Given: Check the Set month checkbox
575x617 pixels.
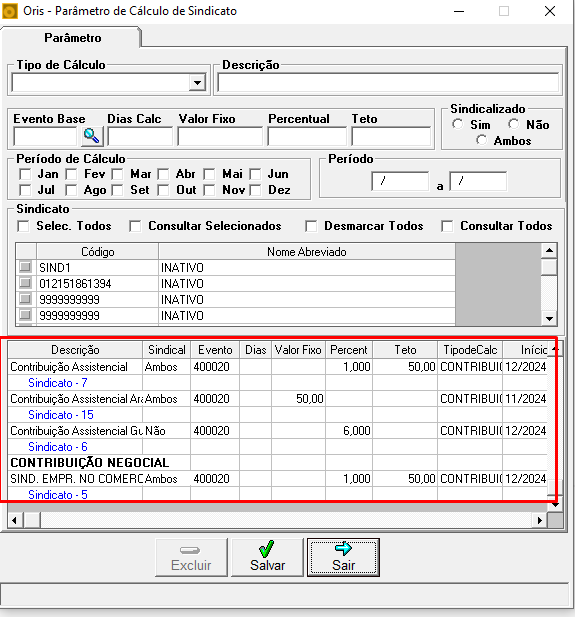Looking at the screenshot, I should [x=117, y=190].
